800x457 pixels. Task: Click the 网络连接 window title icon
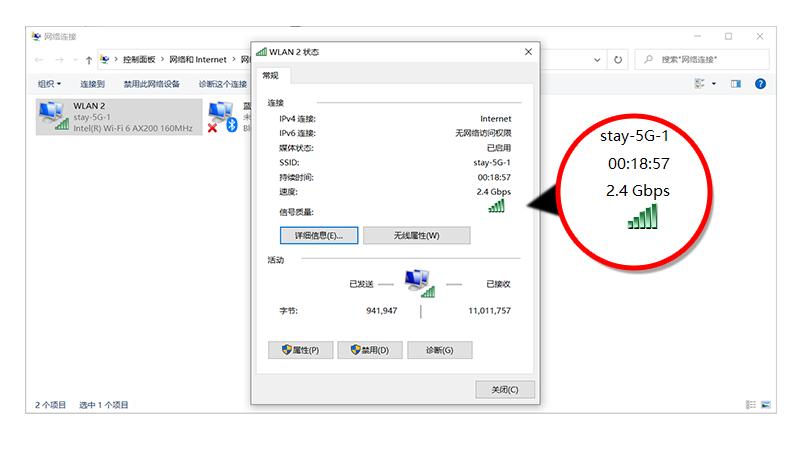(36, 36)
